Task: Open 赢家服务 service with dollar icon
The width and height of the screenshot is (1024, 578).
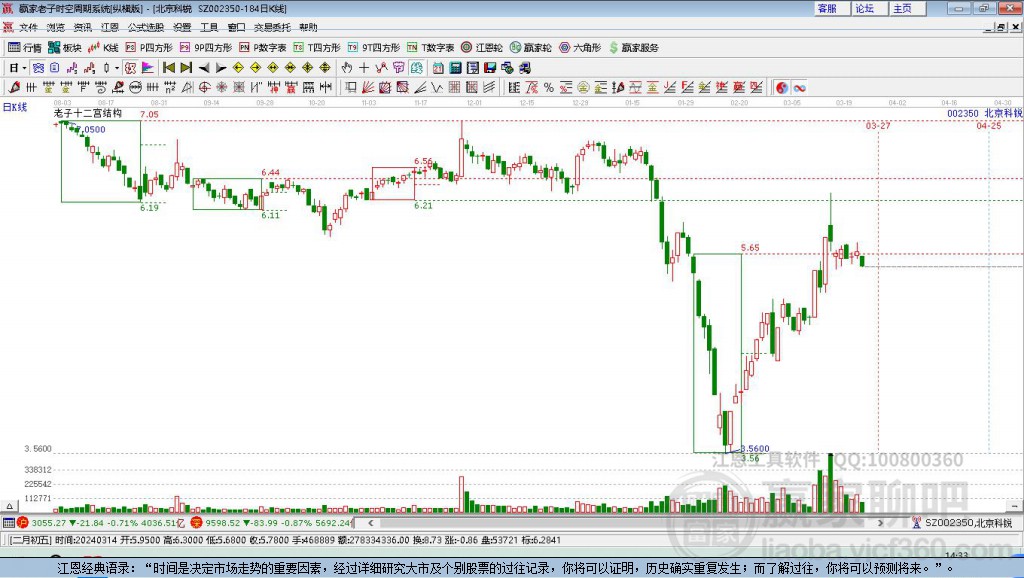Action: click(x=633, y=48)
